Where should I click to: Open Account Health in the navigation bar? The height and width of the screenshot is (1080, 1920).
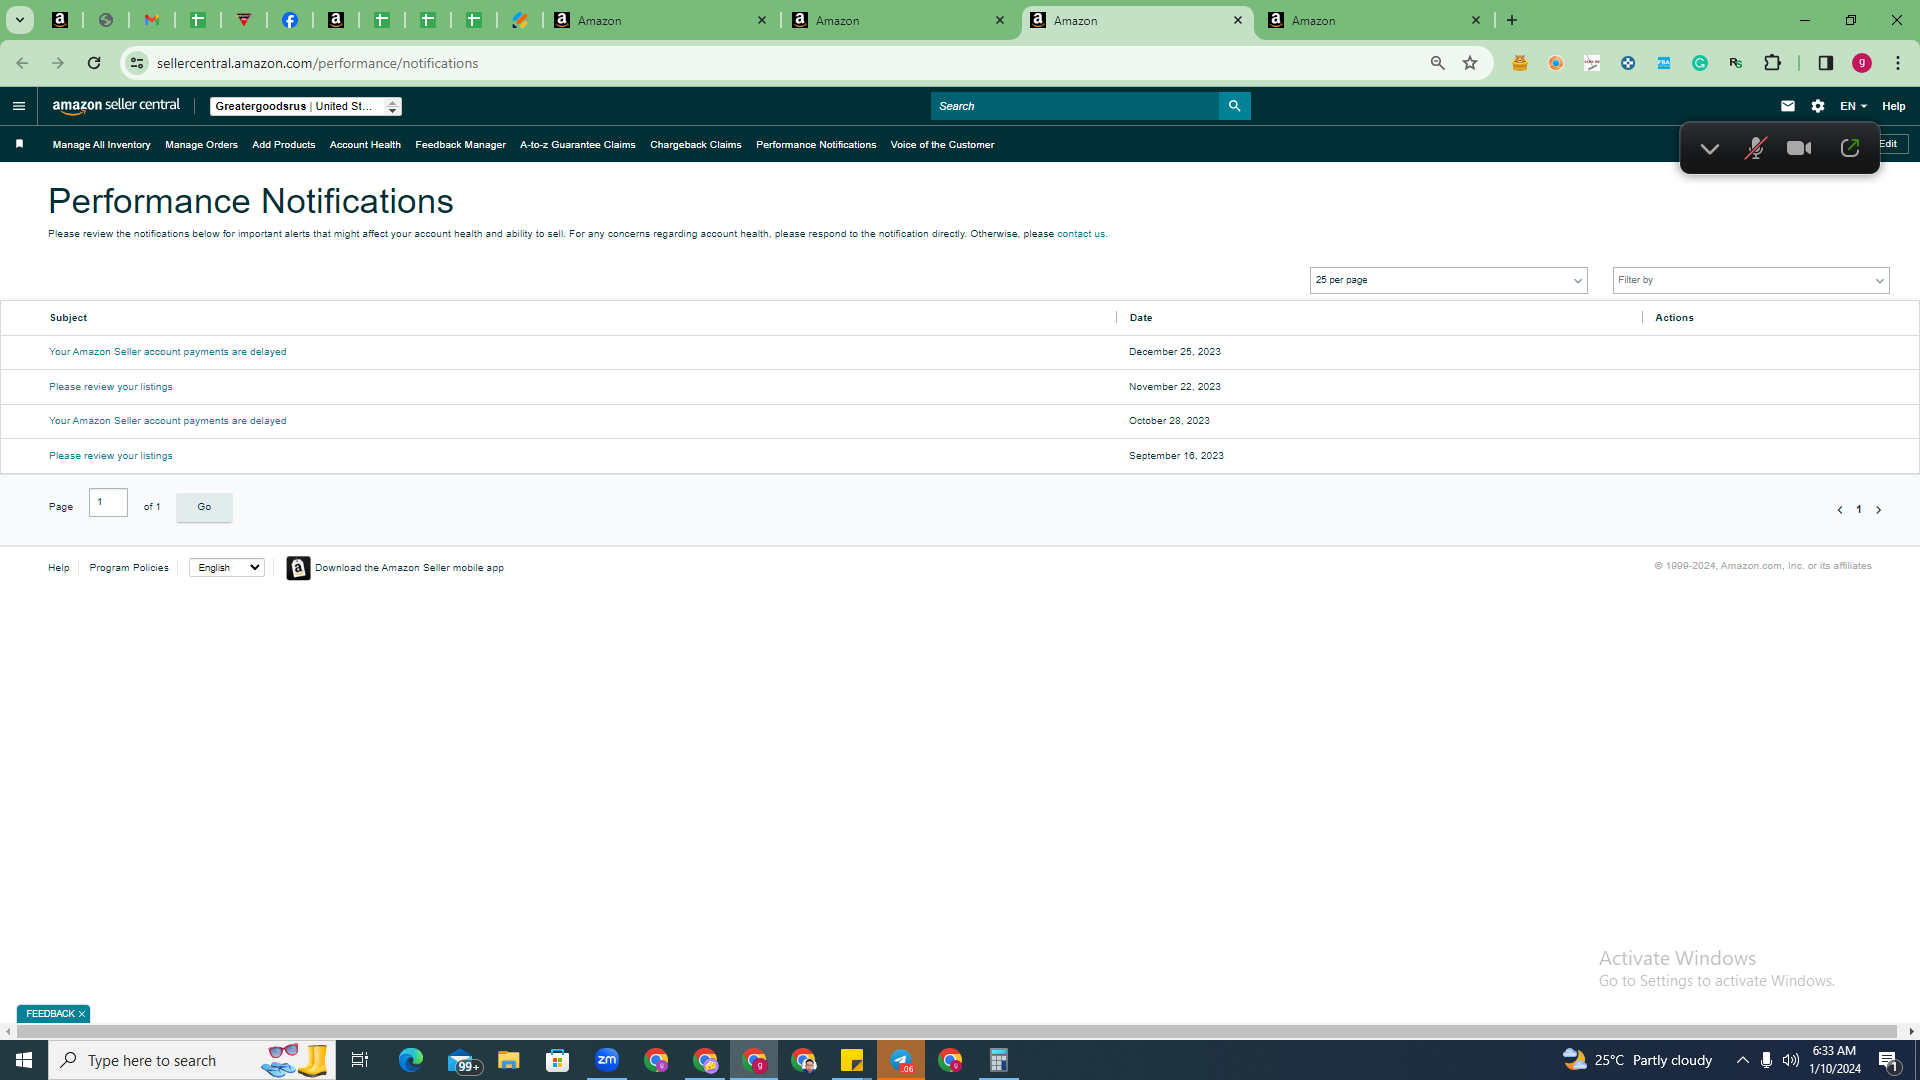[x=365, y=145]
